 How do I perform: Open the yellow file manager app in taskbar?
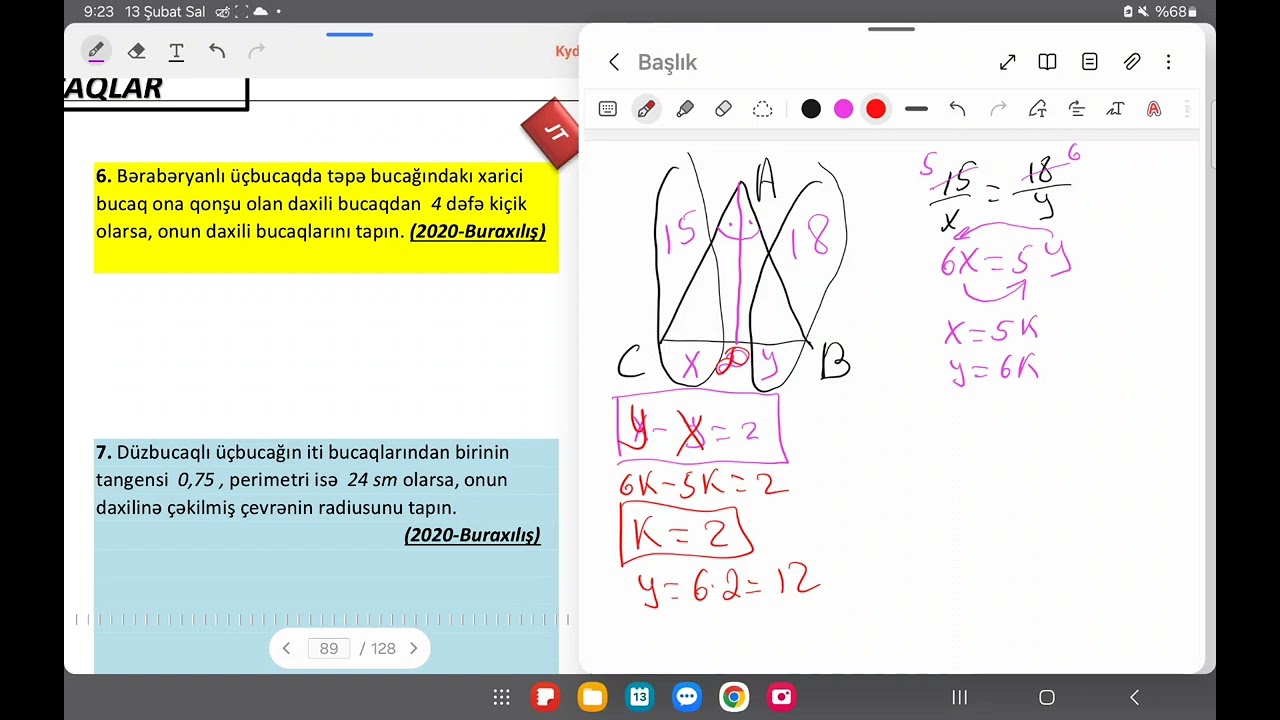tap(593, 697)
